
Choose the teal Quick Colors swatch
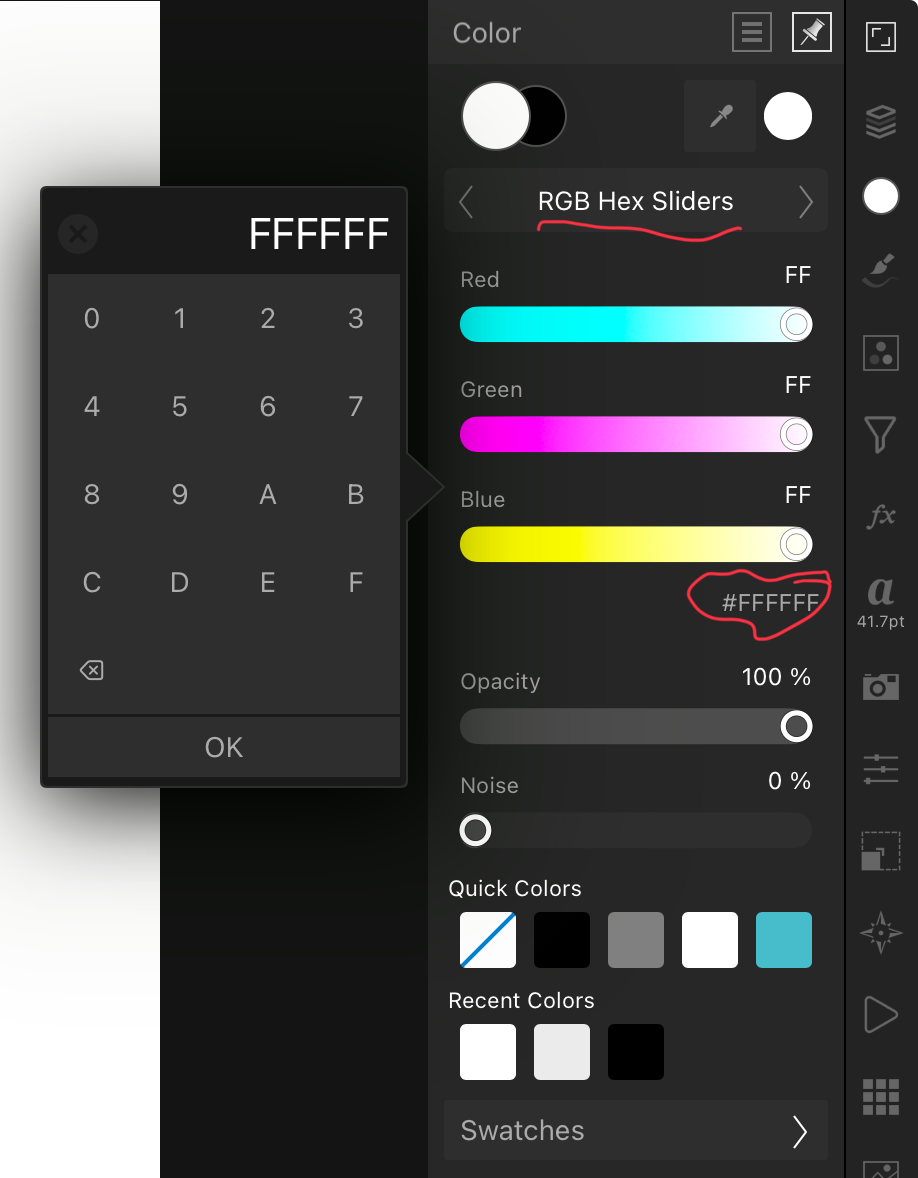point(784,940)
